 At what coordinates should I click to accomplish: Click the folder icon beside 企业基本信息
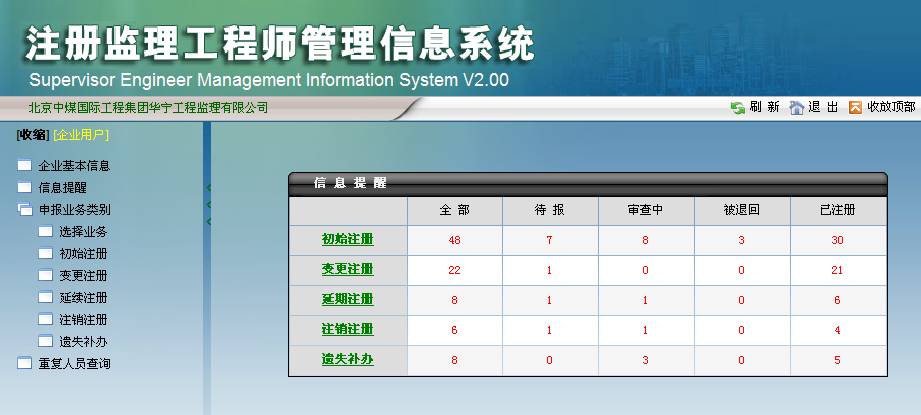(24, 166)
